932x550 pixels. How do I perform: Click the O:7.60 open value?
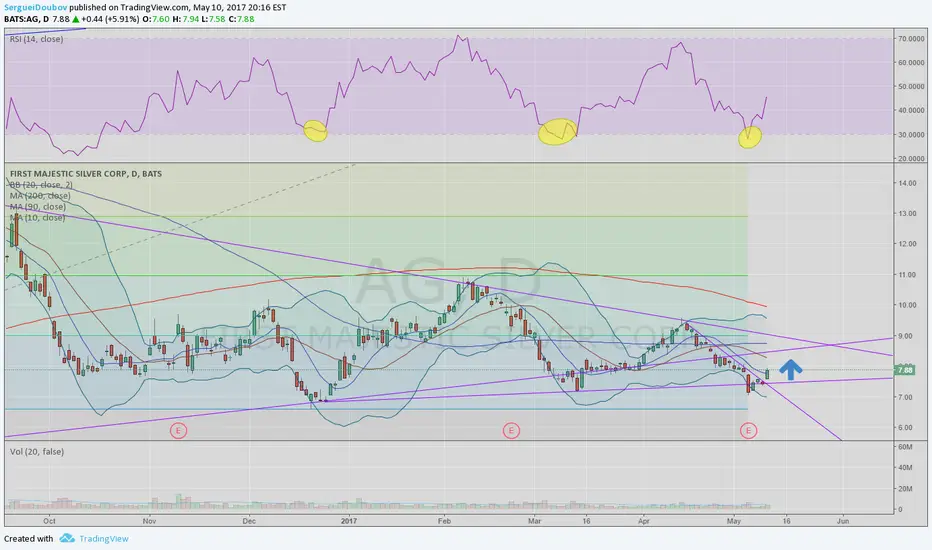[156, 19]
